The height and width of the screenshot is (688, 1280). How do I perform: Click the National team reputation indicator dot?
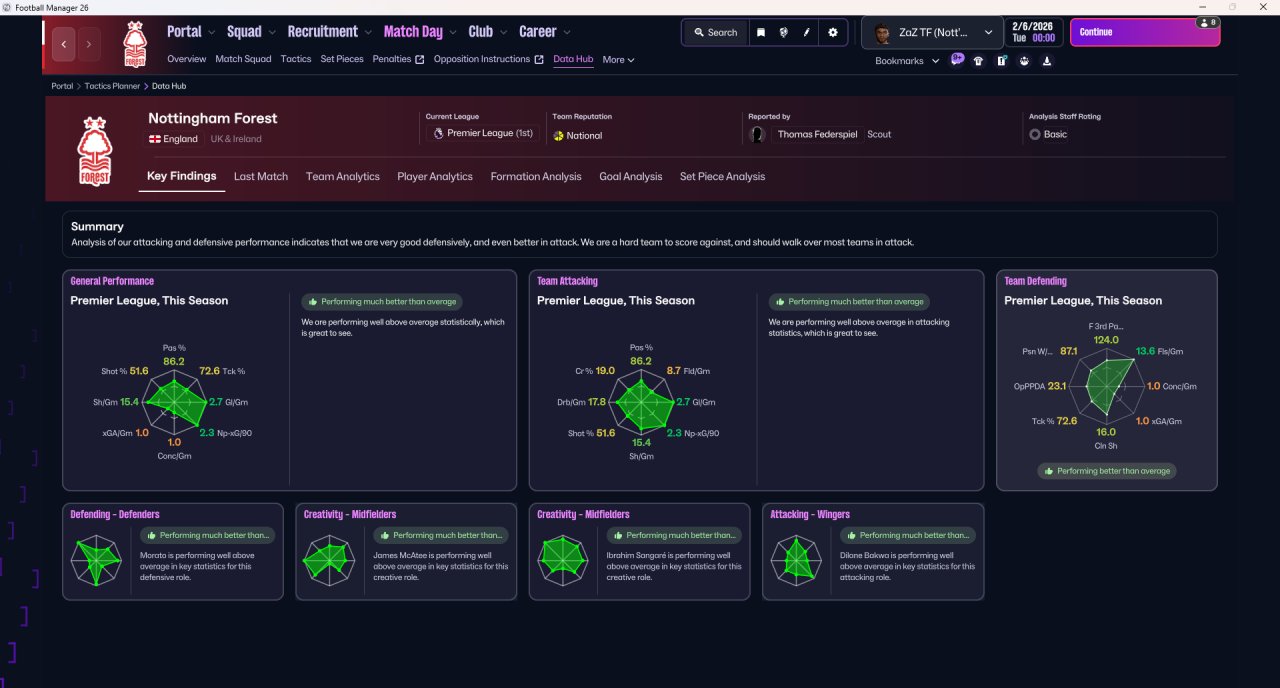(x=558, y=135)
